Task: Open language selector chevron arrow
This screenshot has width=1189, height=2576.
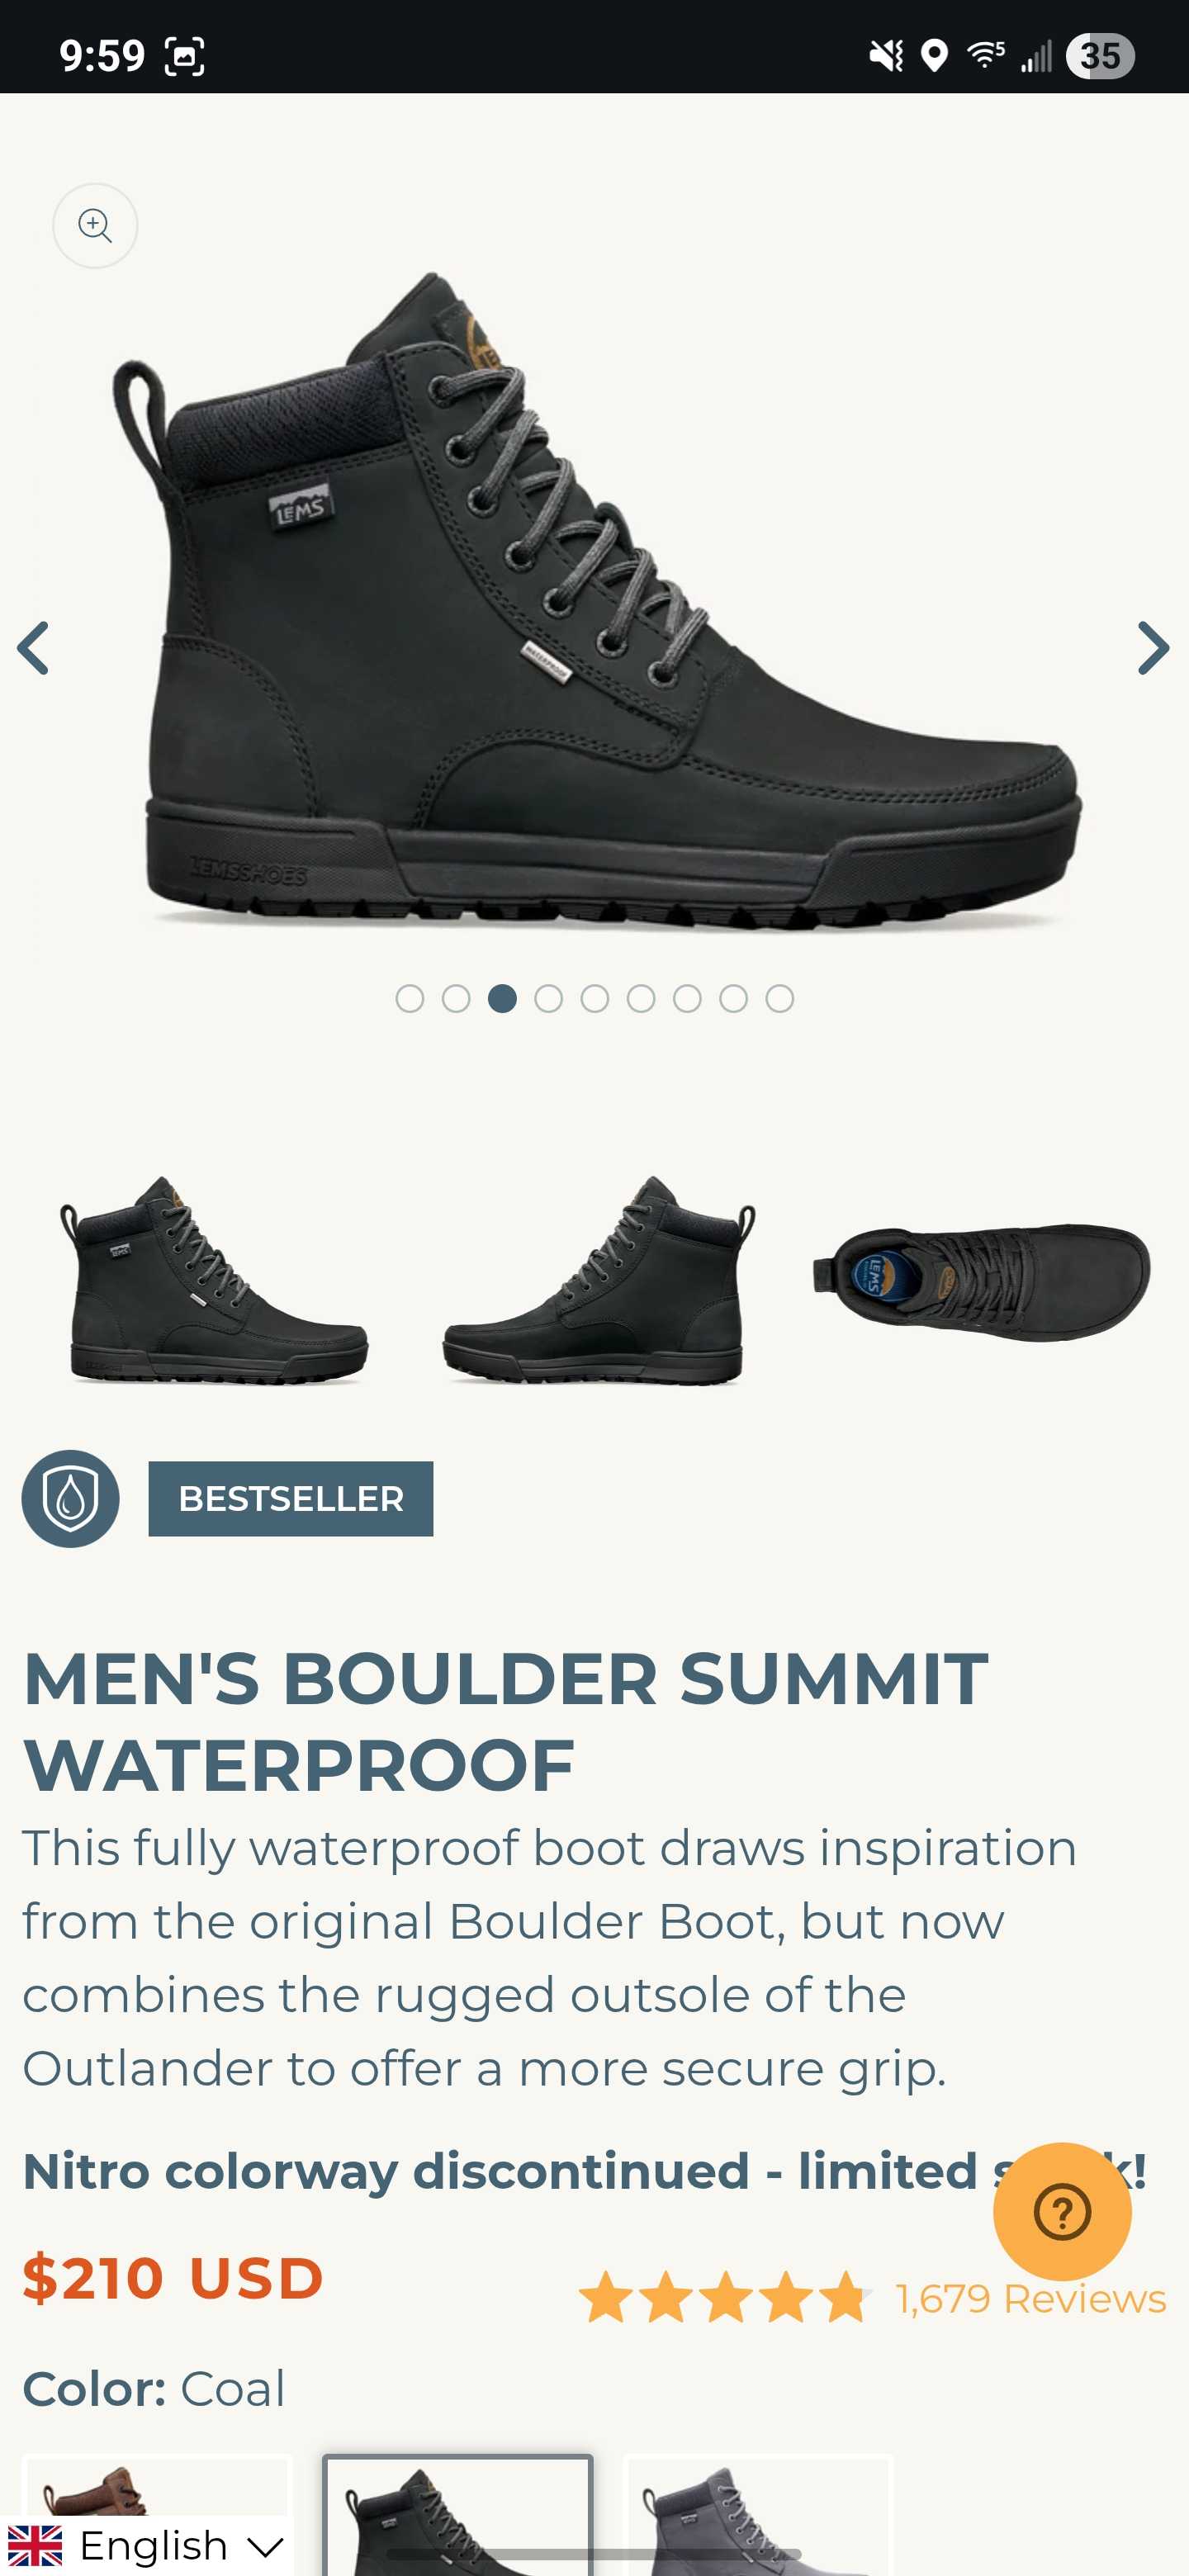Action: tap(265, 2547)
